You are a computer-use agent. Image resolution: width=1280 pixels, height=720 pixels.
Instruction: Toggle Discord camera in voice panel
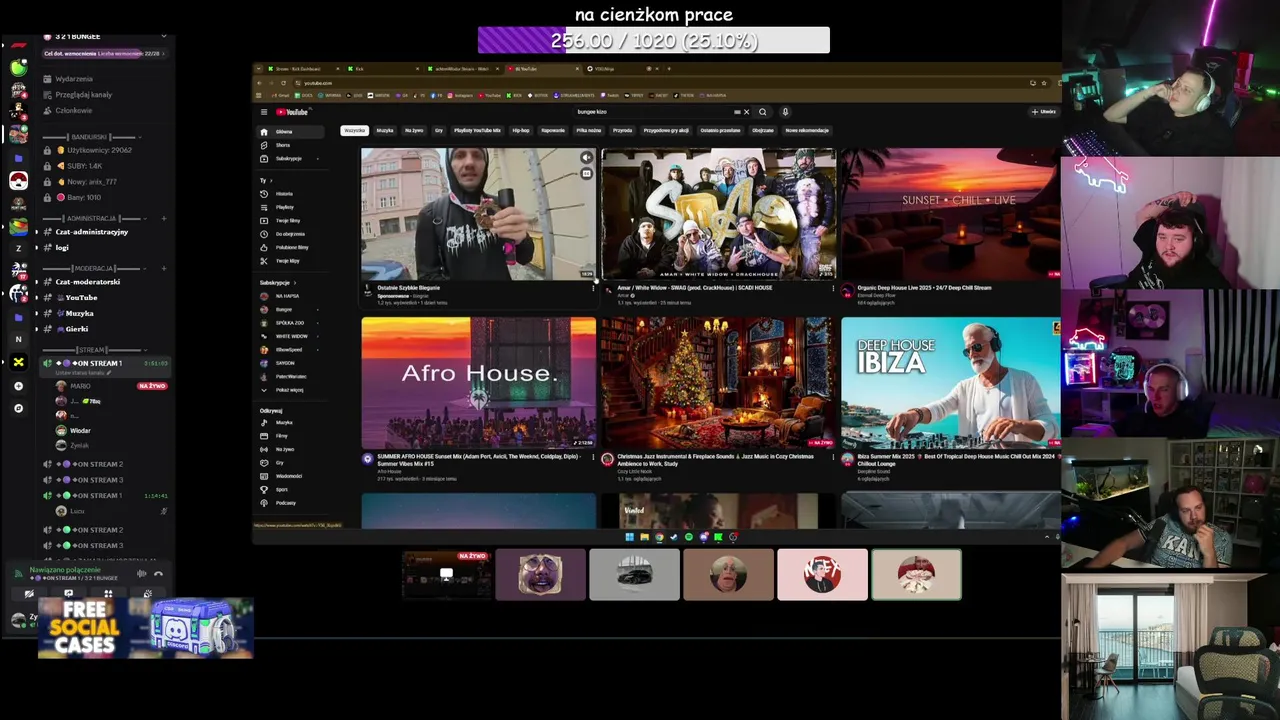point(29,594)
